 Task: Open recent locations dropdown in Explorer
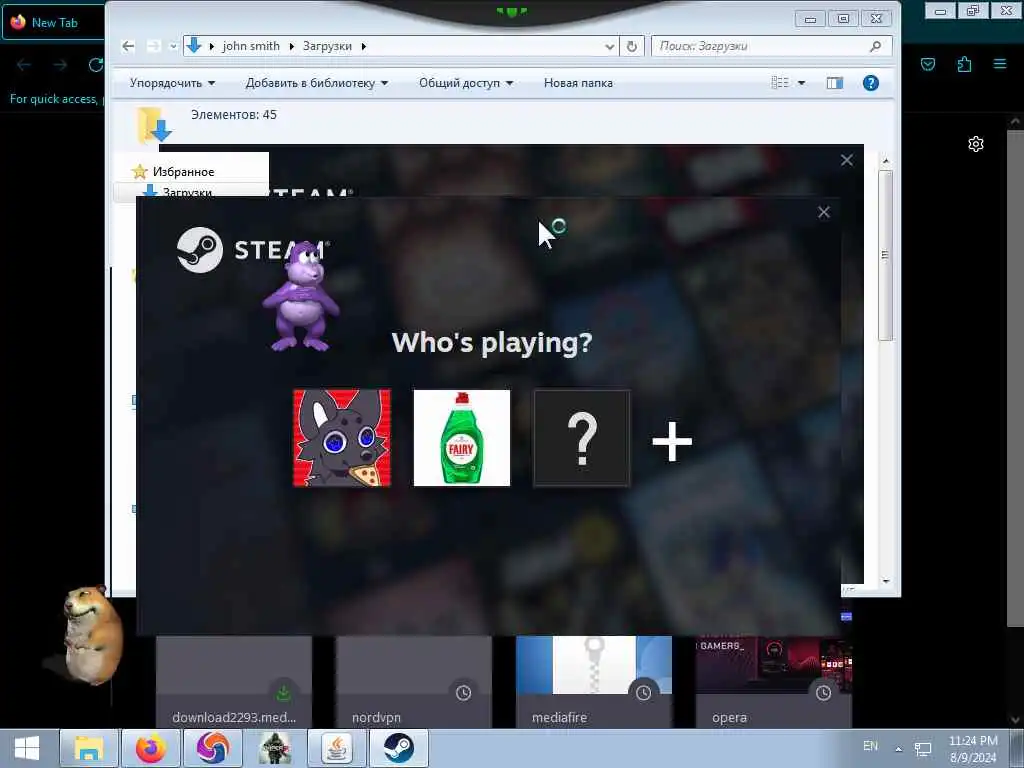pos(173,46)
